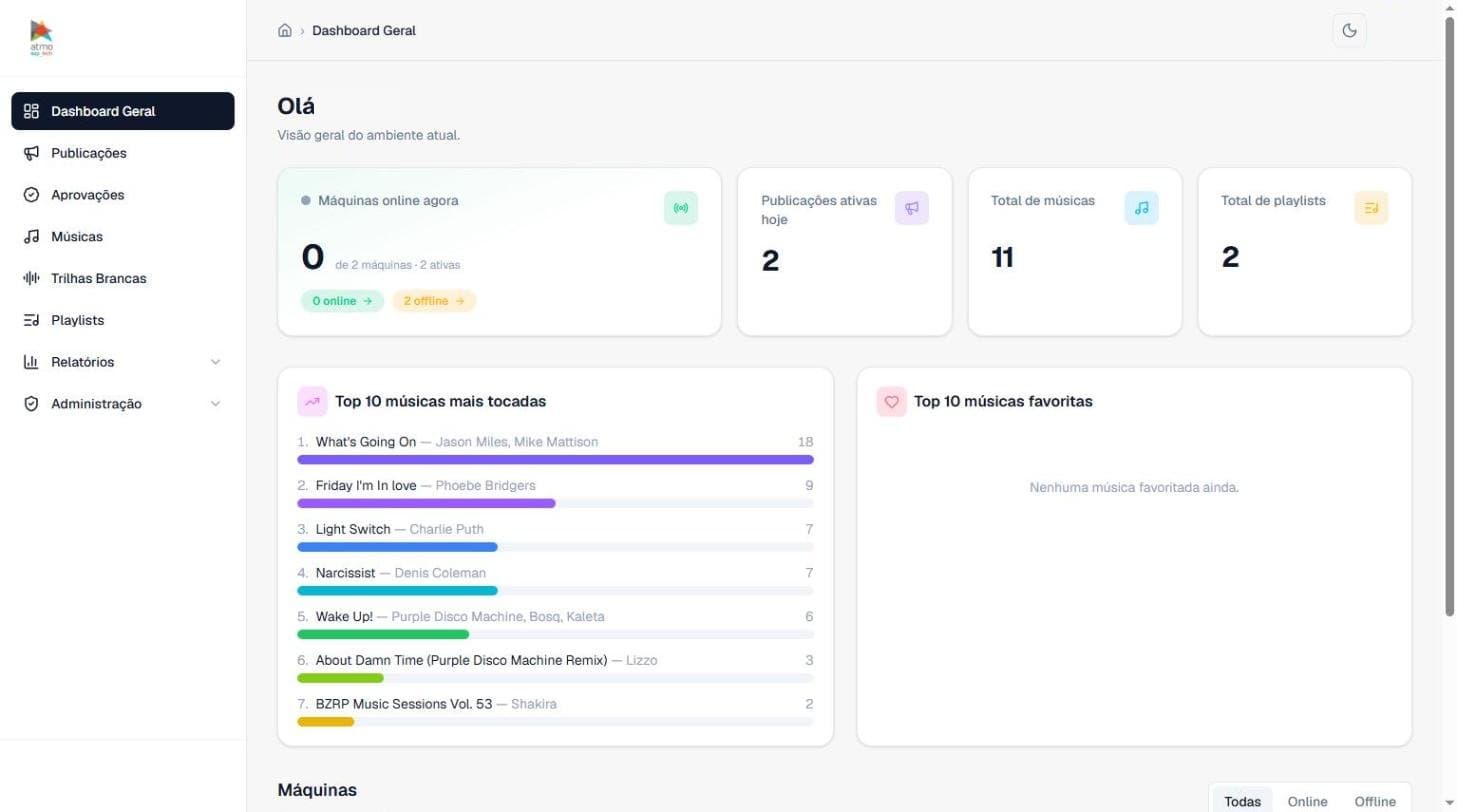The width and height of the screenshot is (1457, 812).
Task: Expand Administração chevron in sidebar
Action: pyautogui.click(x=215, y=404)
